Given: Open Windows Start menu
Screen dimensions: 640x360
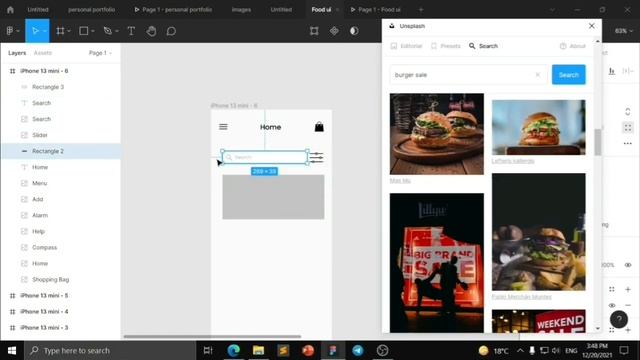Looking at the screenshot, I should [12, 350].
